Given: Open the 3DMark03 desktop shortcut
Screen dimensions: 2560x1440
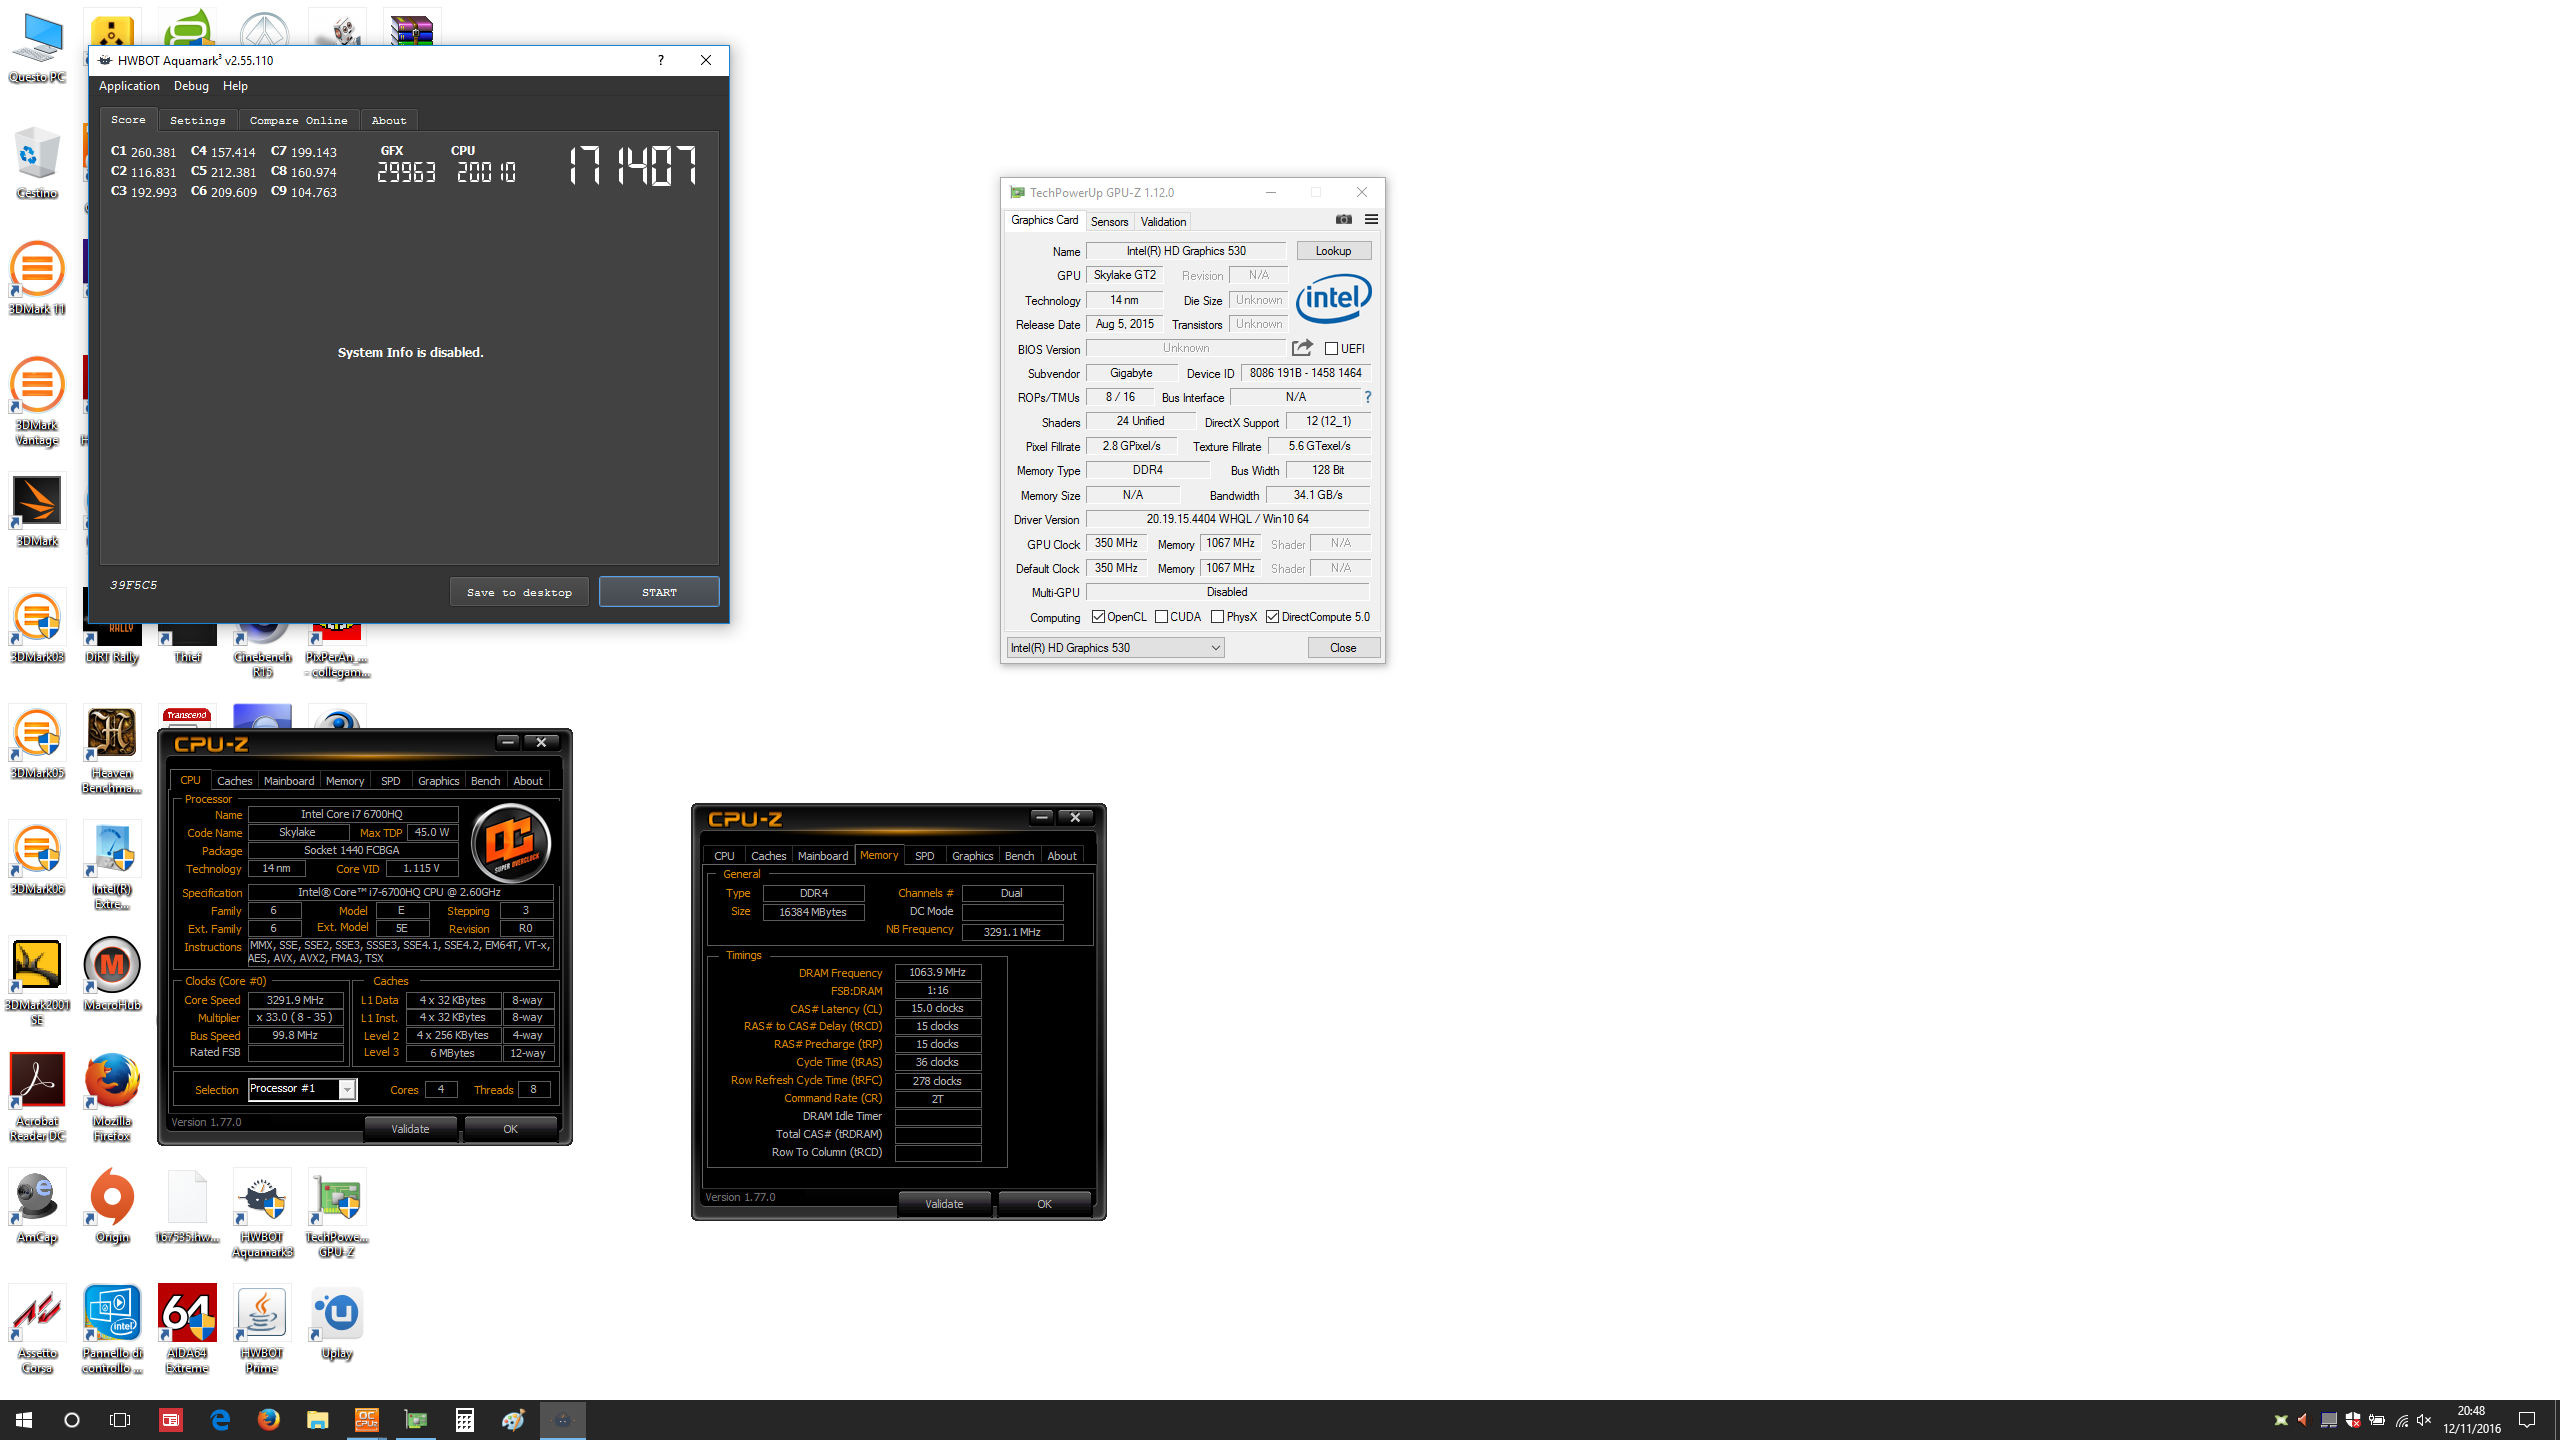Looking at the screenshot, I should (x=37, y=626).
